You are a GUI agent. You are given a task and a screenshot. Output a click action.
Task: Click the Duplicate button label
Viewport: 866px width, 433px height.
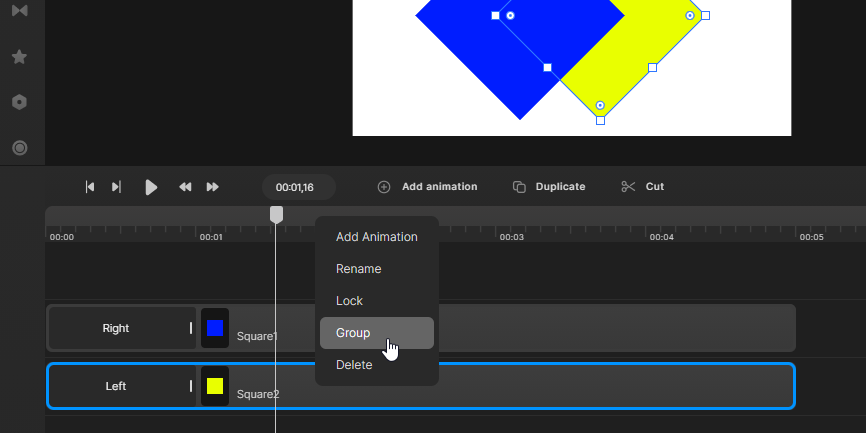(x=561, y=187)
